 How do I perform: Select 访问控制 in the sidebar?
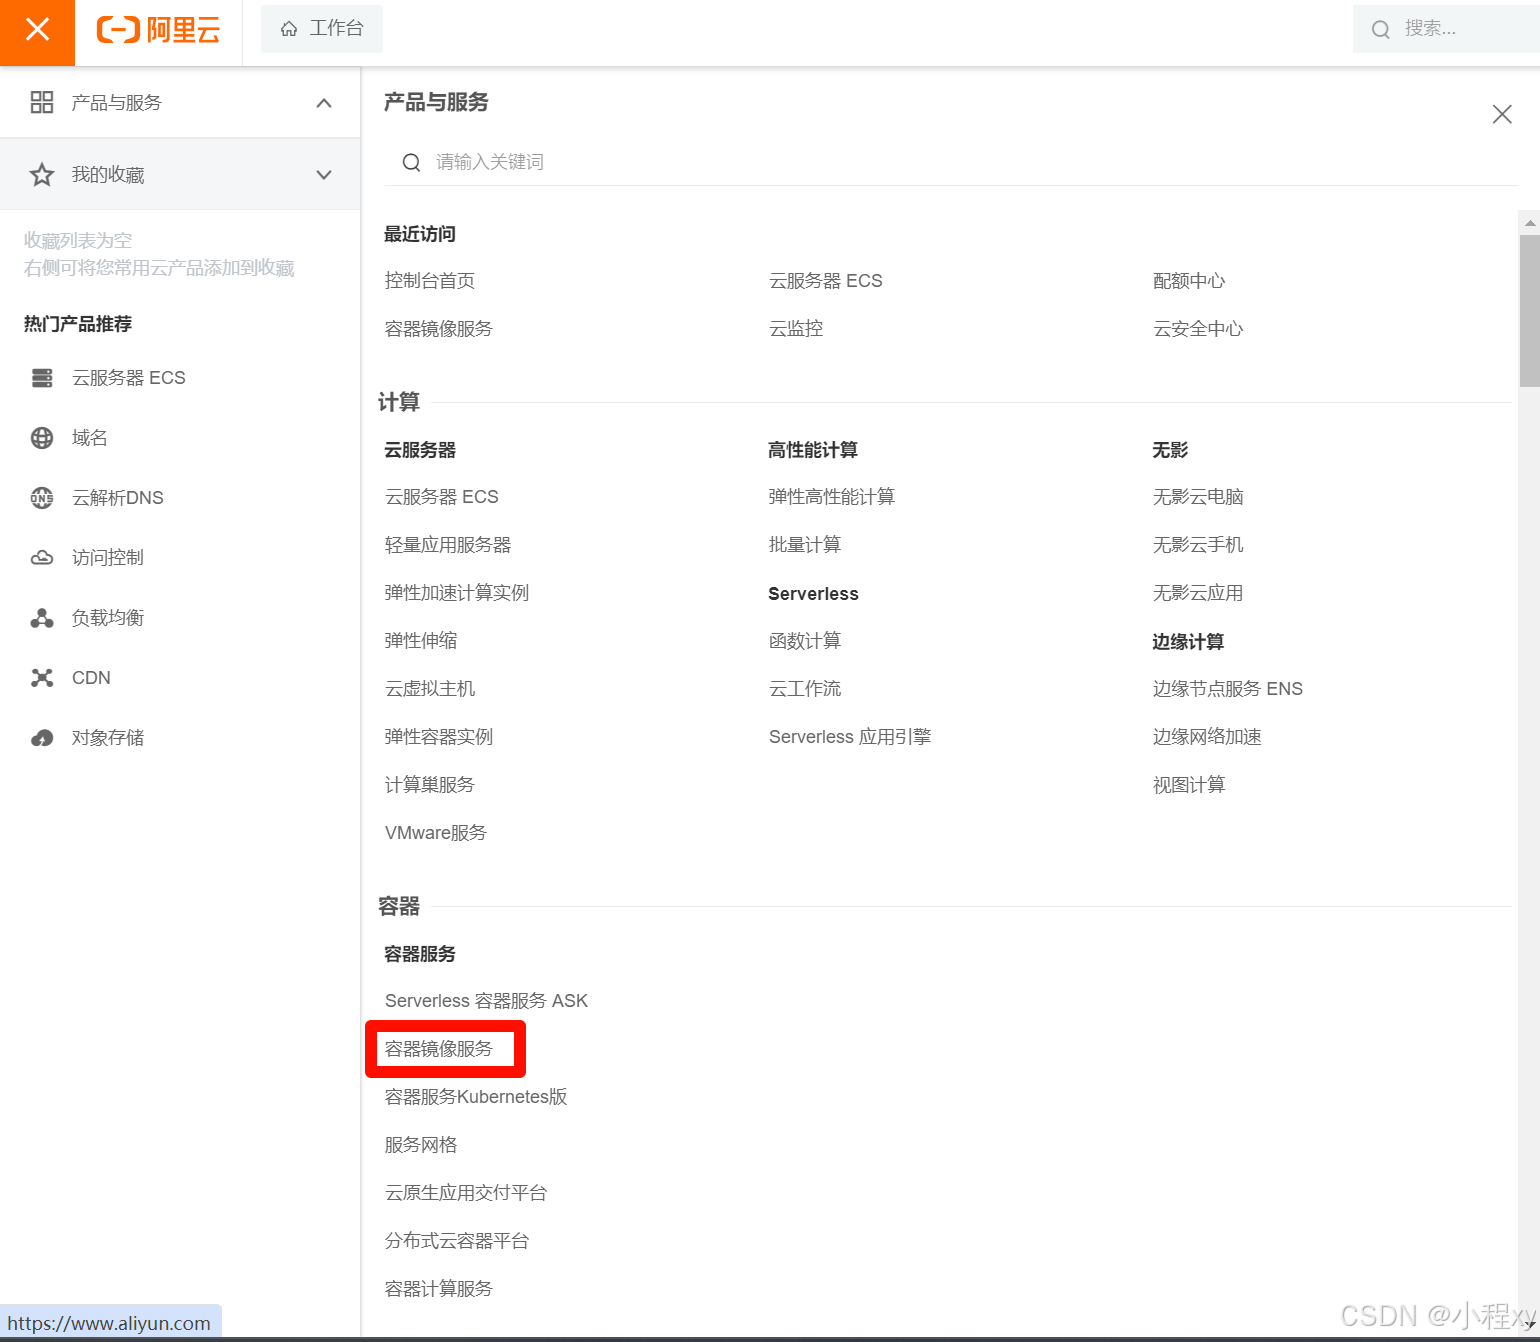[108, 558]
